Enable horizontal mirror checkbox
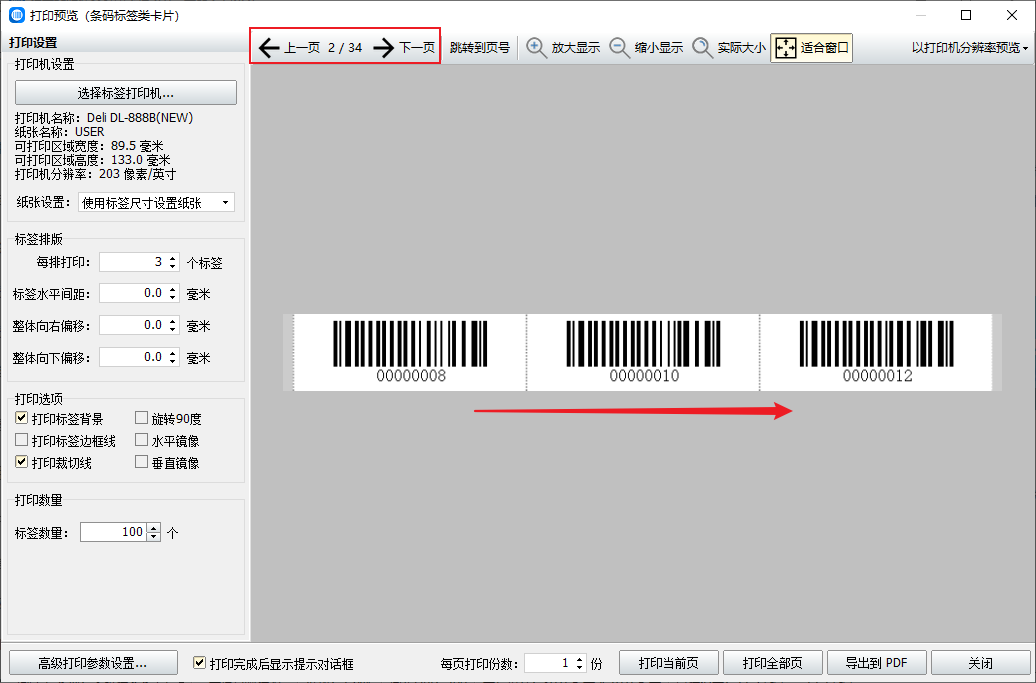The height and width of the screenshot is (683, 1036). [141, 440]
